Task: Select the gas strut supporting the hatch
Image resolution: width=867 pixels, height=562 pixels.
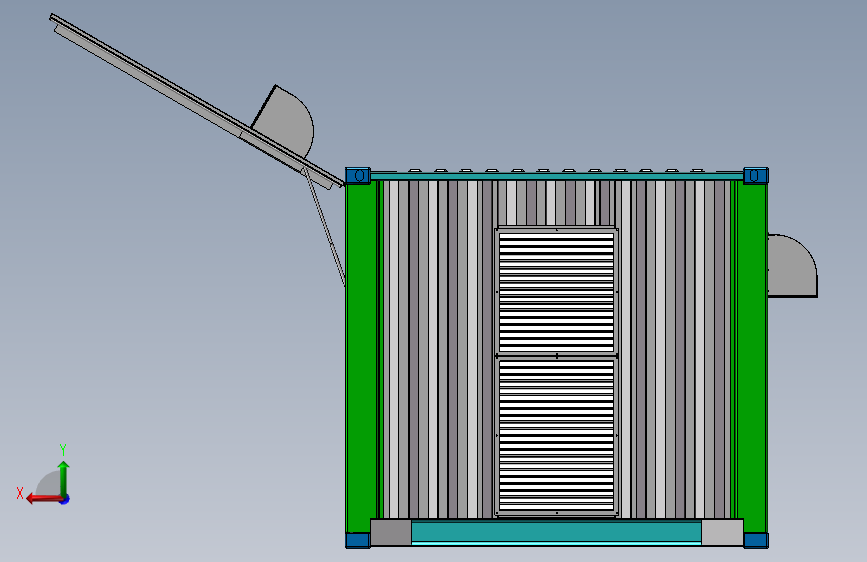Action: pyautogui.click(x=325, y=228)
